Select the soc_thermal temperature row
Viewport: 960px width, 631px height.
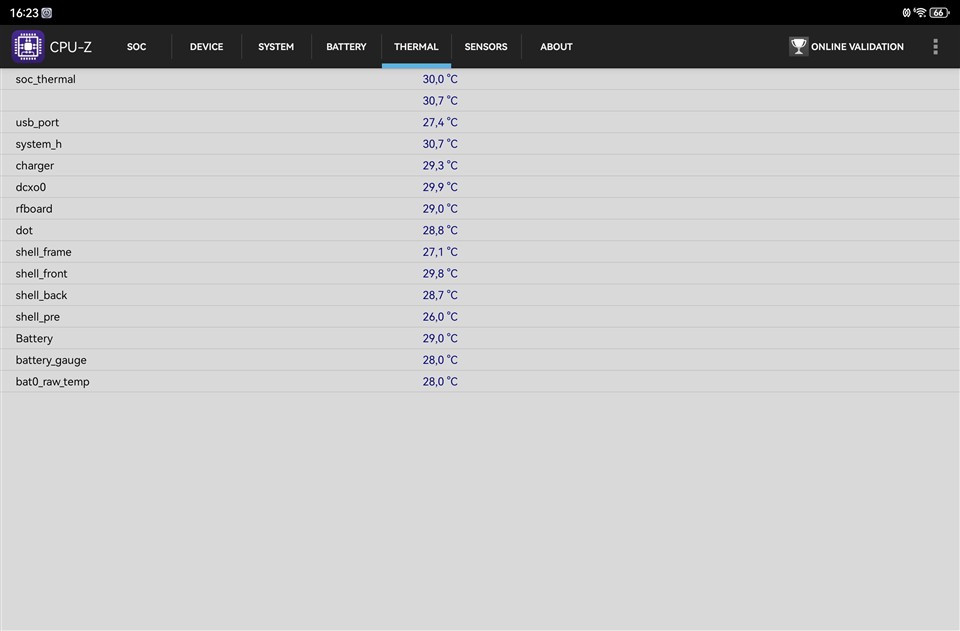(x=480, y=79)
